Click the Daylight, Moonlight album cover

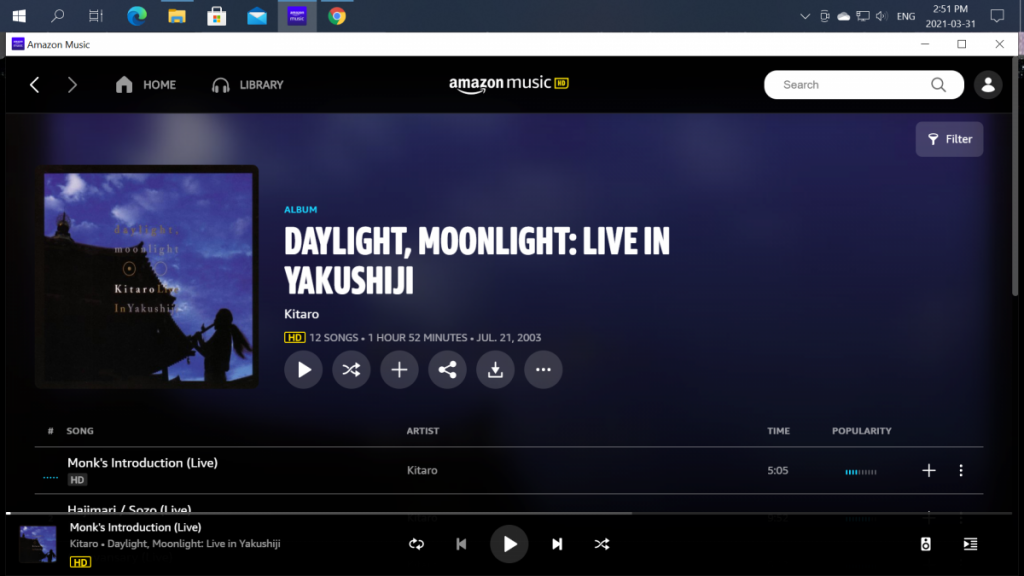click(x=147, y=277)
